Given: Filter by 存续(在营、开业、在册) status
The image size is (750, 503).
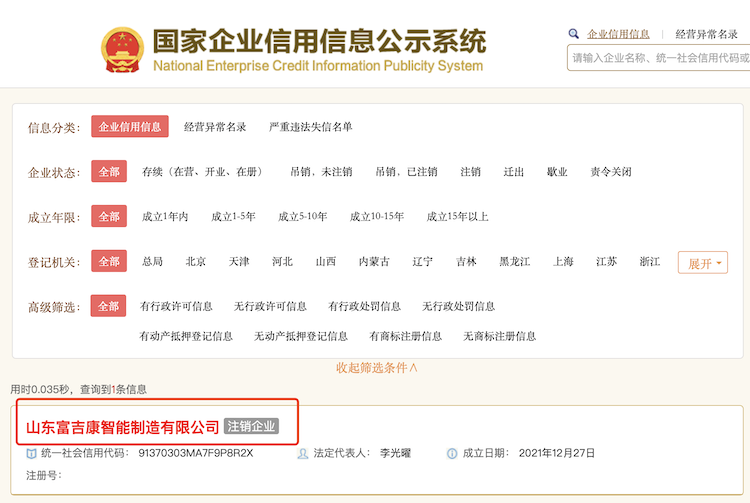Looking at the screenshot, I should click(x=203, y=172).
